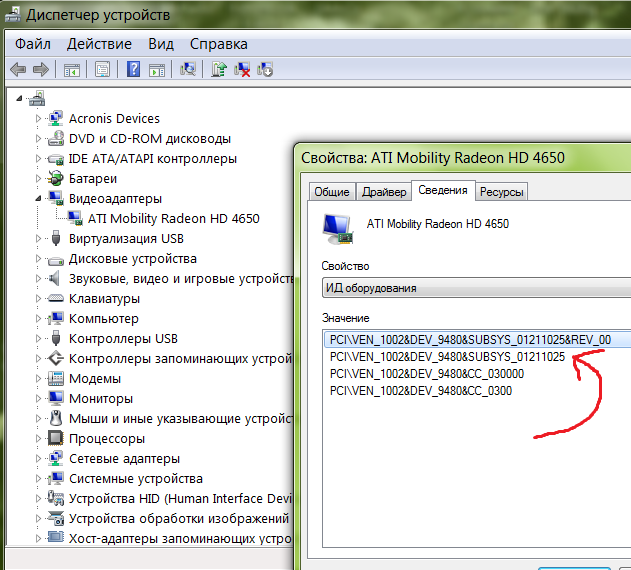631x570 pixels.
Task: Toggle the action pane toolbar icon
Action: (x=157, y=70)
